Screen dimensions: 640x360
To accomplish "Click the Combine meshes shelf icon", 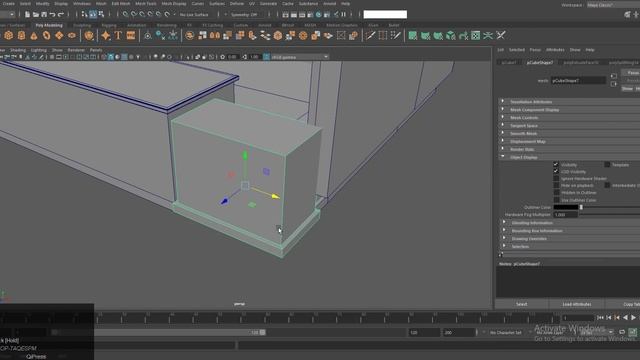I will [189, 36].
